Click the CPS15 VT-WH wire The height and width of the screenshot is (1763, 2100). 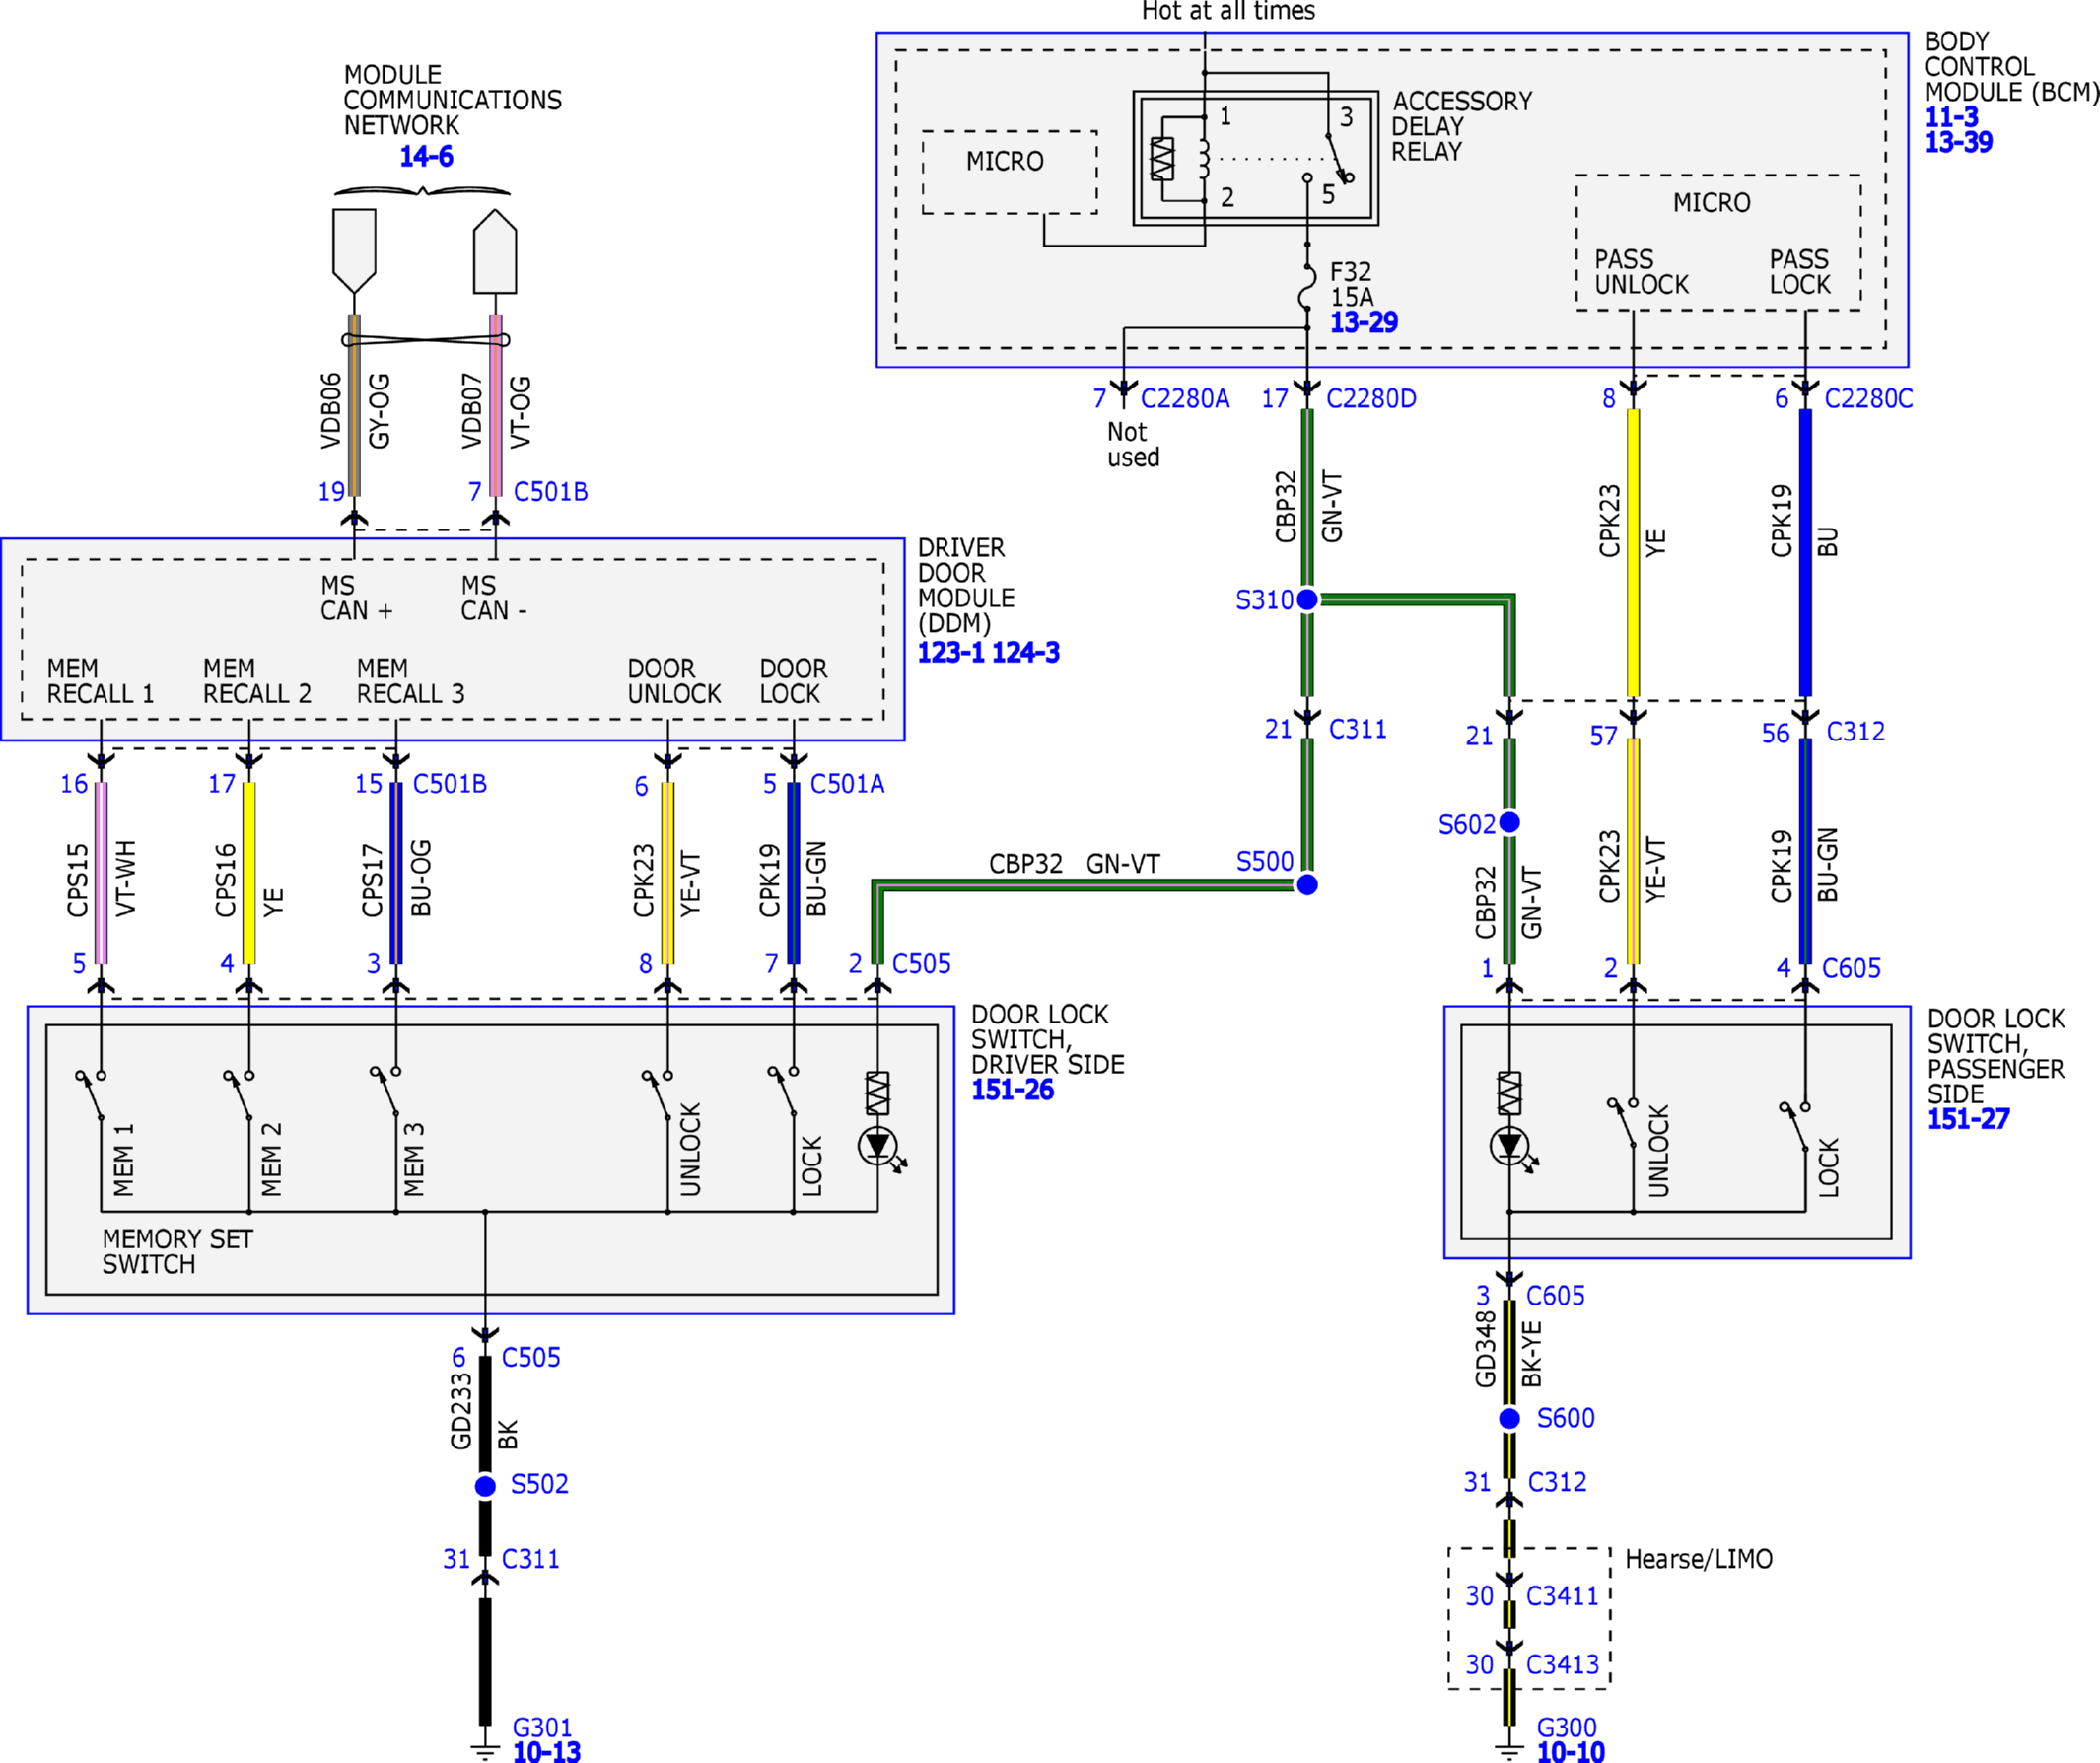tap(101, 873)
